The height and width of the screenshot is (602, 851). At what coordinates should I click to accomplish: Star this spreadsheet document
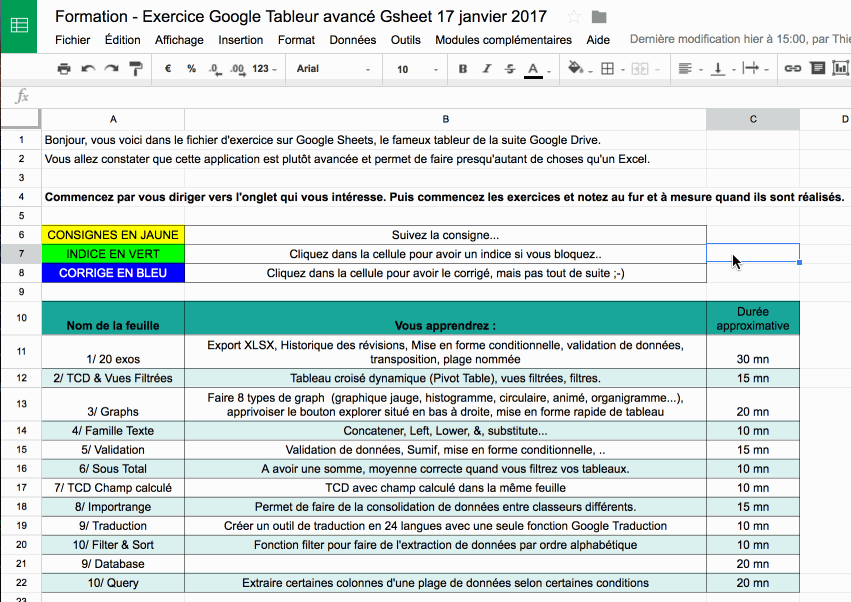coord(574,17)
